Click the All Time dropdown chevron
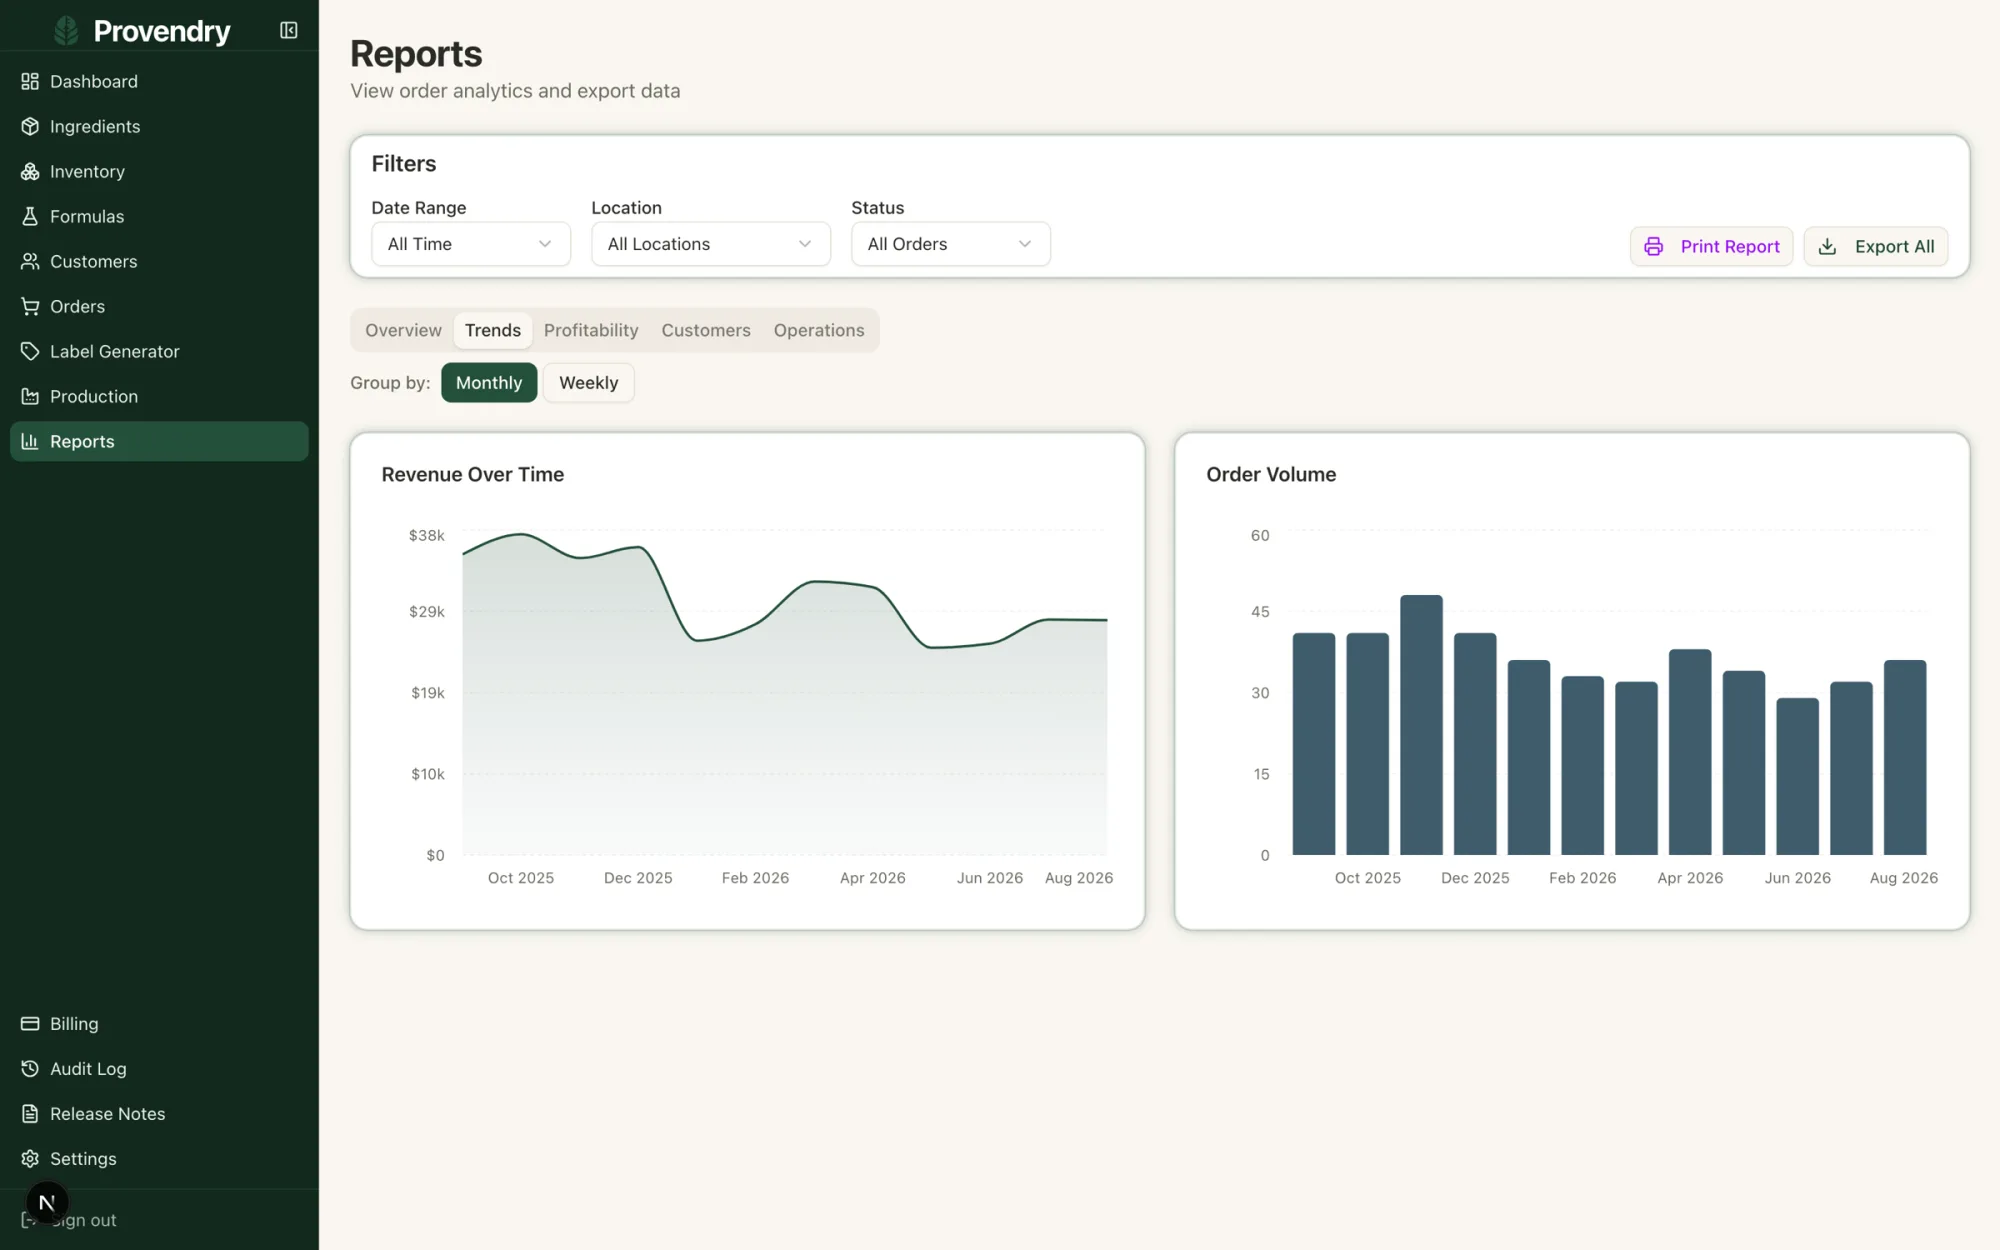The width and height of the screenshot is (2000, 1250). [x=545, y=244]
